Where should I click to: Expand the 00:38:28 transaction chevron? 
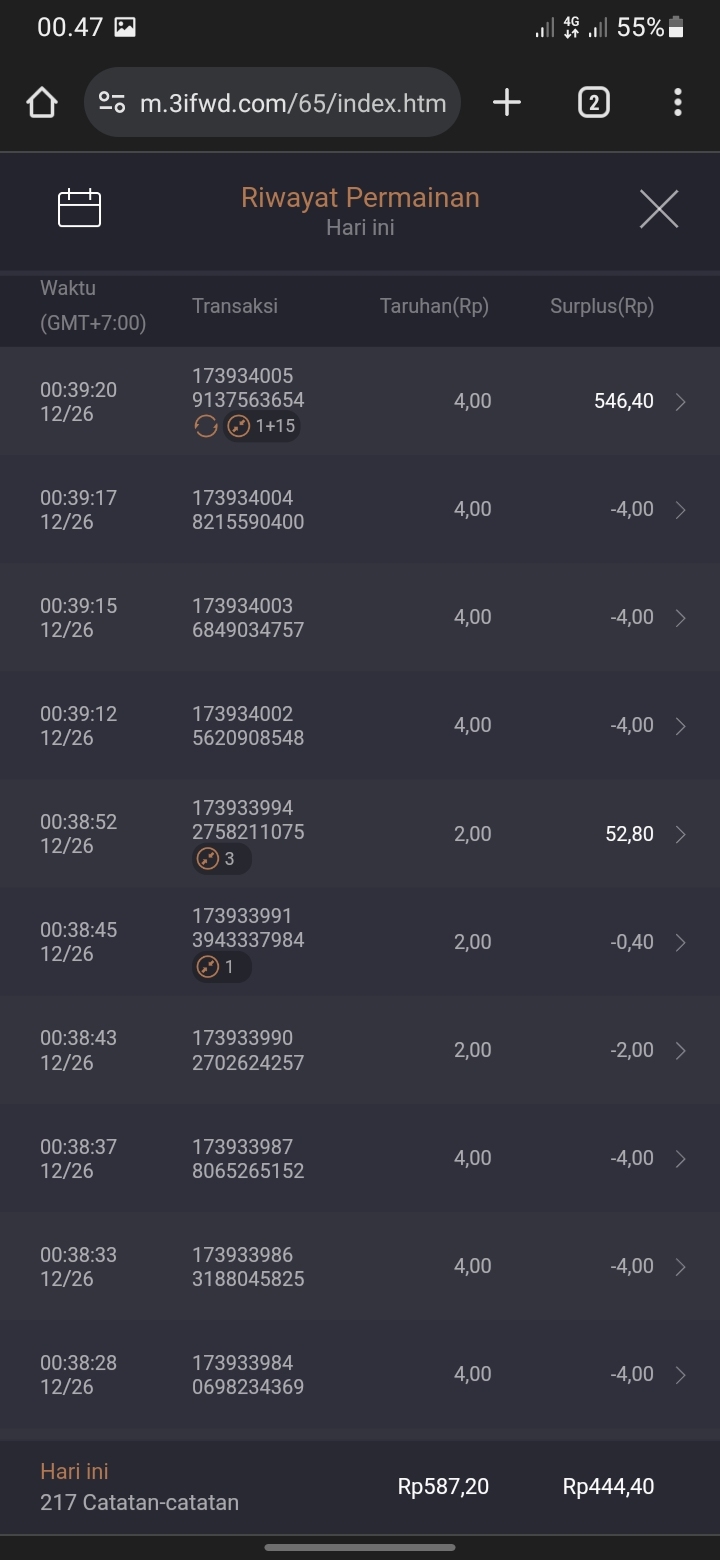click(x=681, y=1375)
